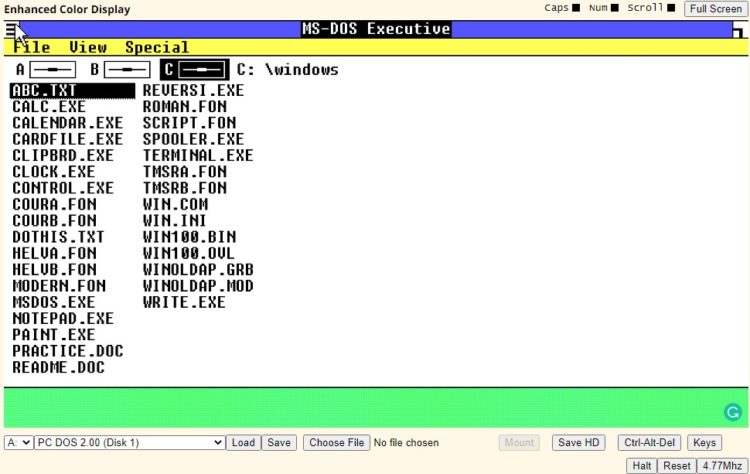Select MSDOS.EXE file

[x=54, y=302]
